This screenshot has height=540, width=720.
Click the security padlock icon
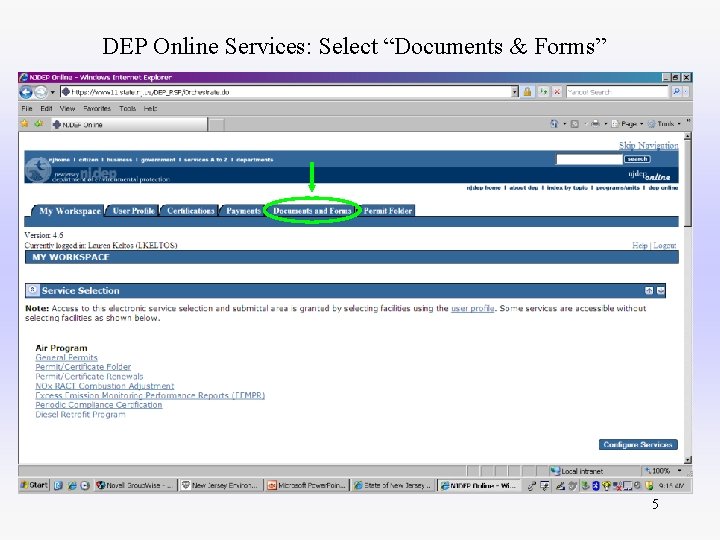(528, 92)
